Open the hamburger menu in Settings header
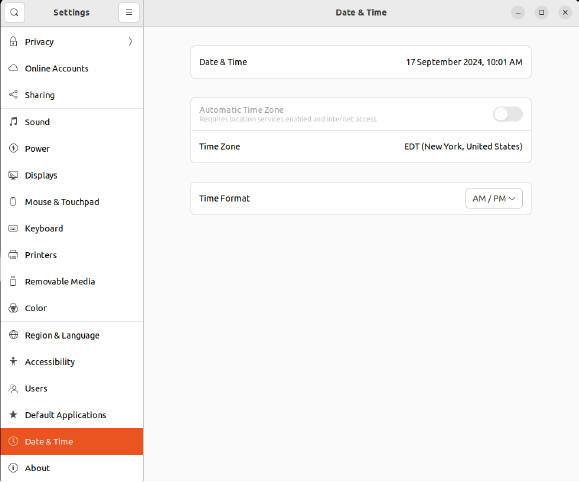Screen dimensions: 579x482 (x=129, y=13)
